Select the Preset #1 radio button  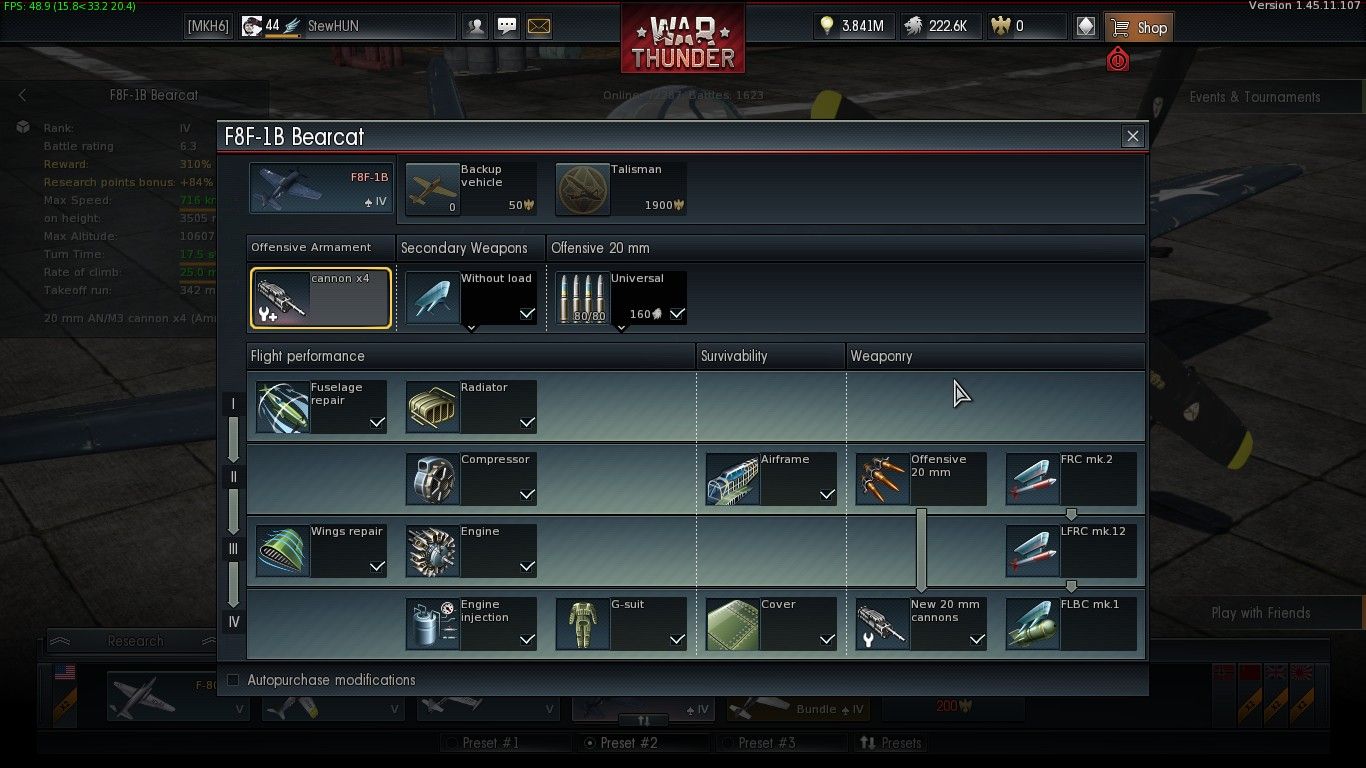pyautogui.click(x=452, y=743)
